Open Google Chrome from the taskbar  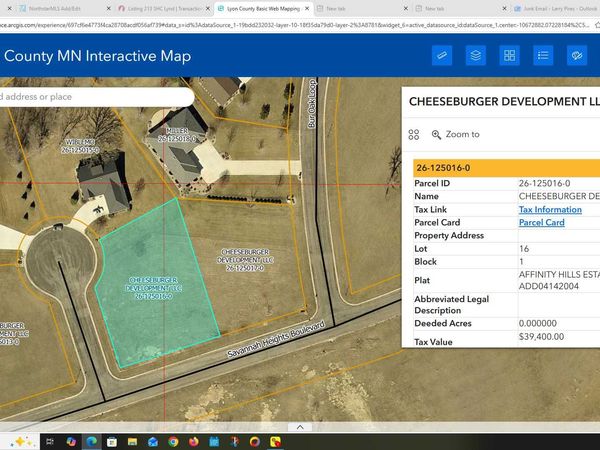172,441
